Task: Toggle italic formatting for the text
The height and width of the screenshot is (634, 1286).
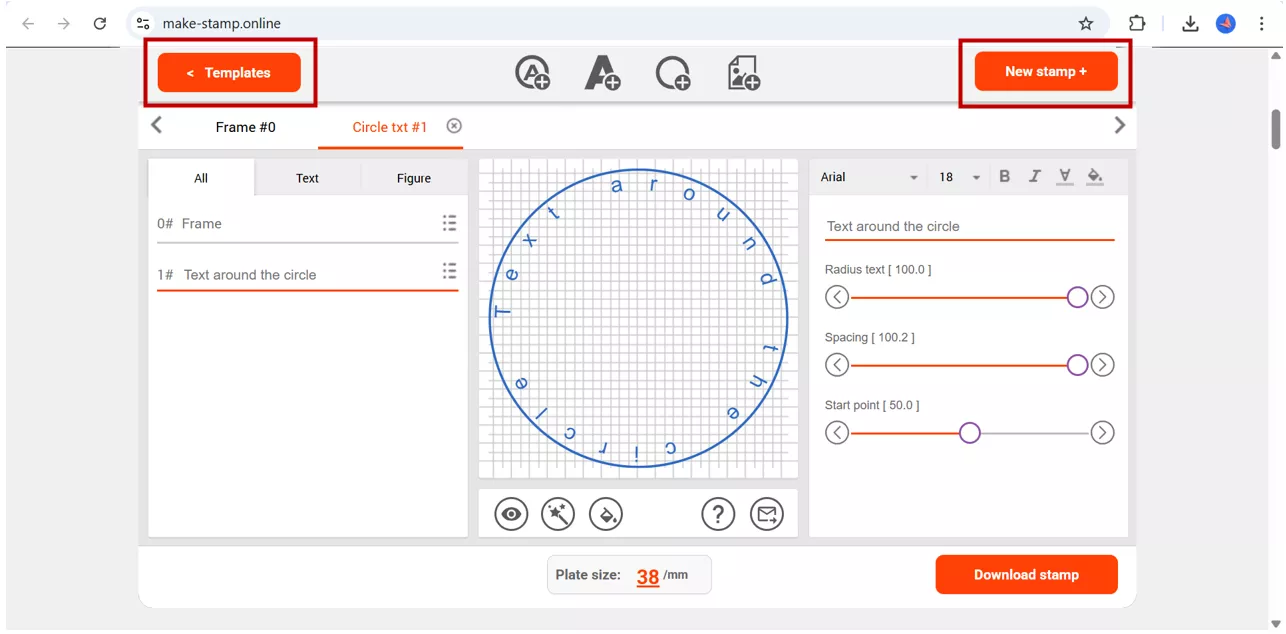Action: 1034,176
